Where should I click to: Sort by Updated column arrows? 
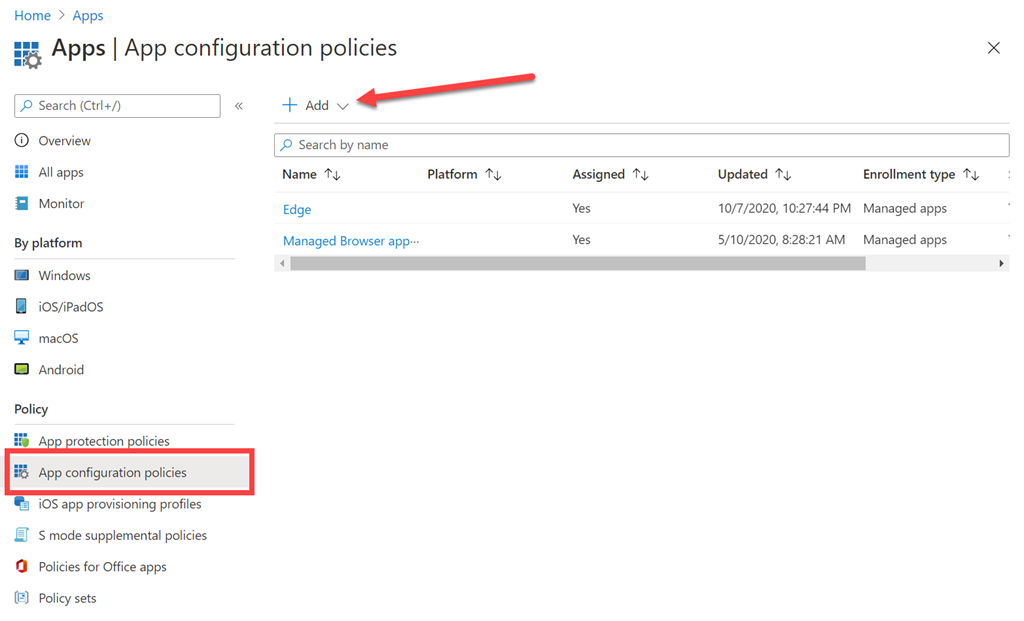[784, 175]
